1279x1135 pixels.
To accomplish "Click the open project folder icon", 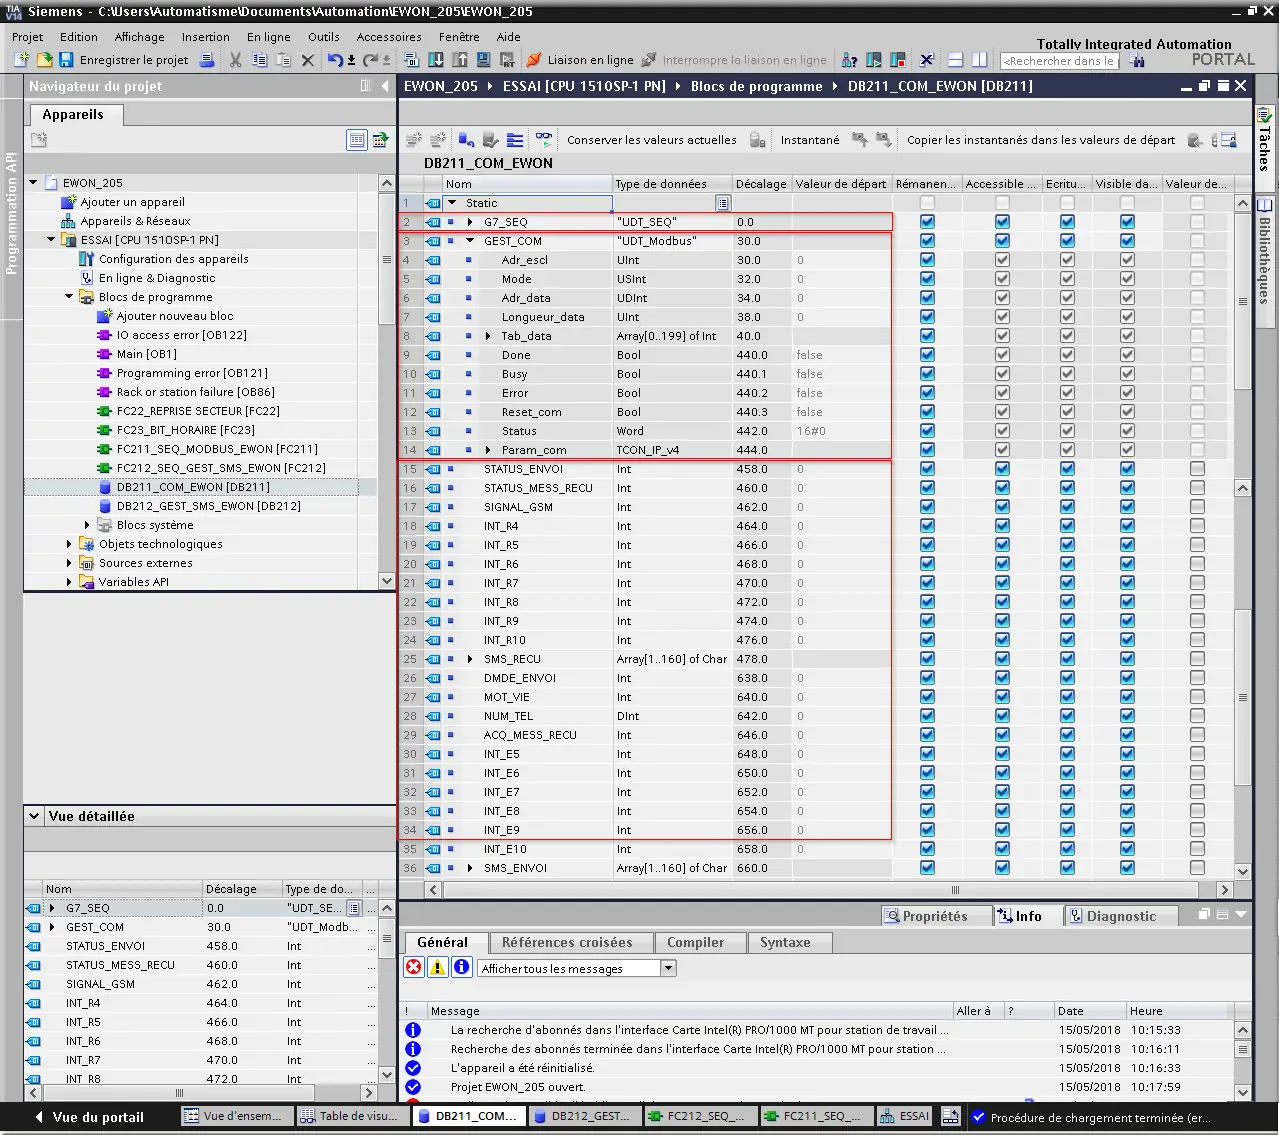I will pos(43,60).
